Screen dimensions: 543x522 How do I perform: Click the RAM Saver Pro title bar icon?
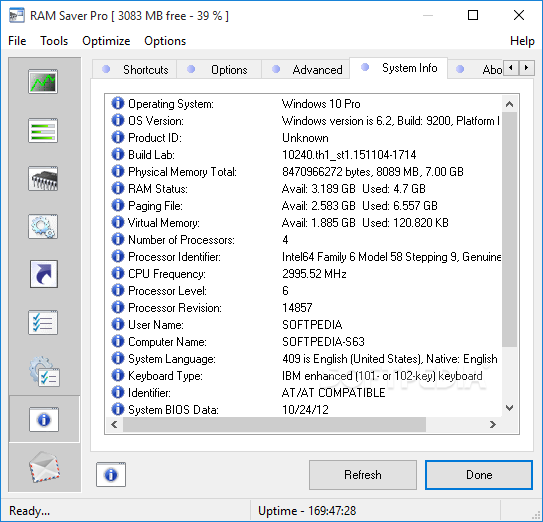pos(17,16)
